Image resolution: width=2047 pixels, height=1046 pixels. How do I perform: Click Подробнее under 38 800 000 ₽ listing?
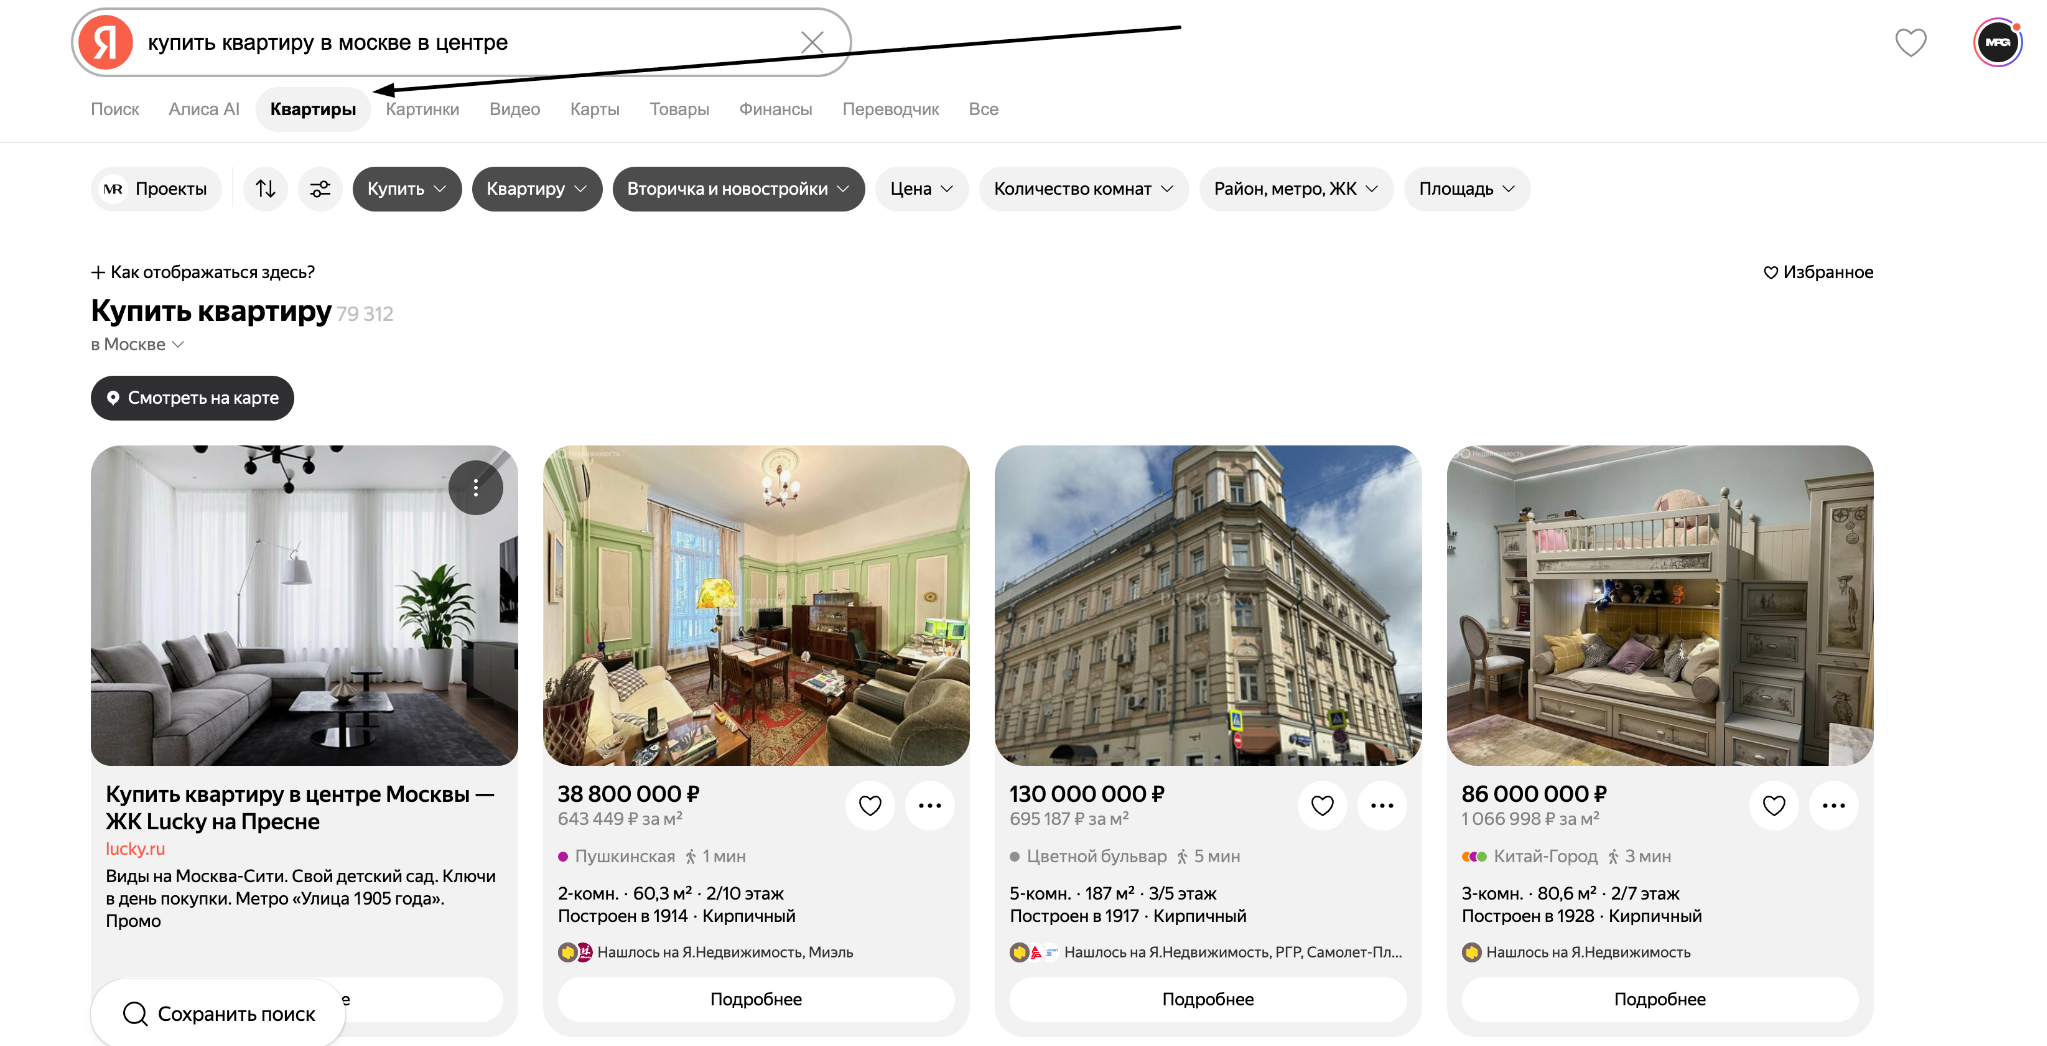tap(756, 999)
